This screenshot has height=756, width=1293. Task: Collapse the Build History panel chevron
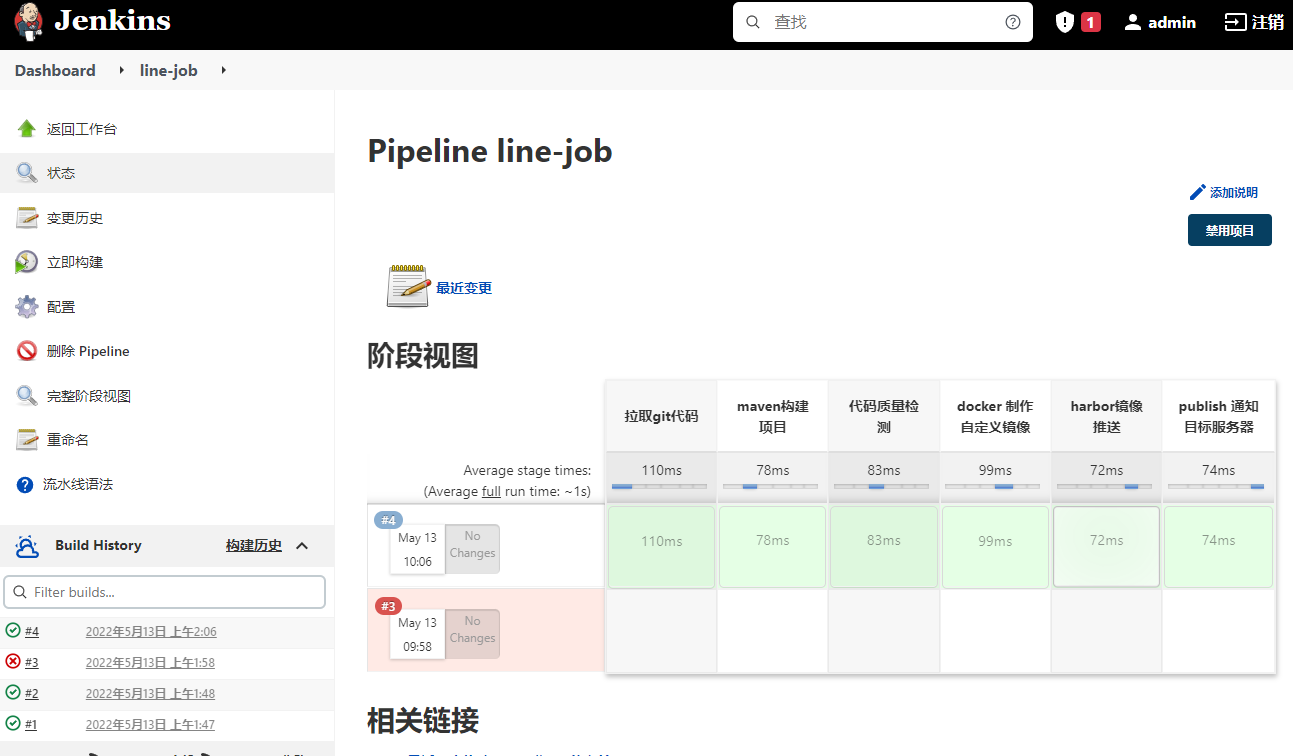pos(302,546)
